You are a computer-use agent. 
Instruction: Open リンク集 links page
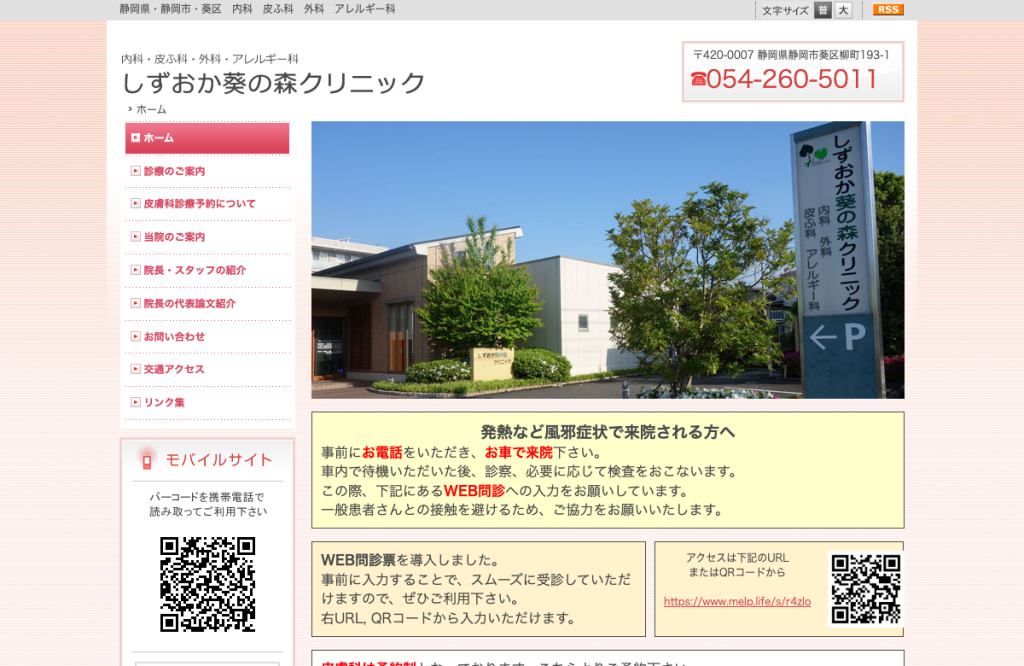click(164, 403)
